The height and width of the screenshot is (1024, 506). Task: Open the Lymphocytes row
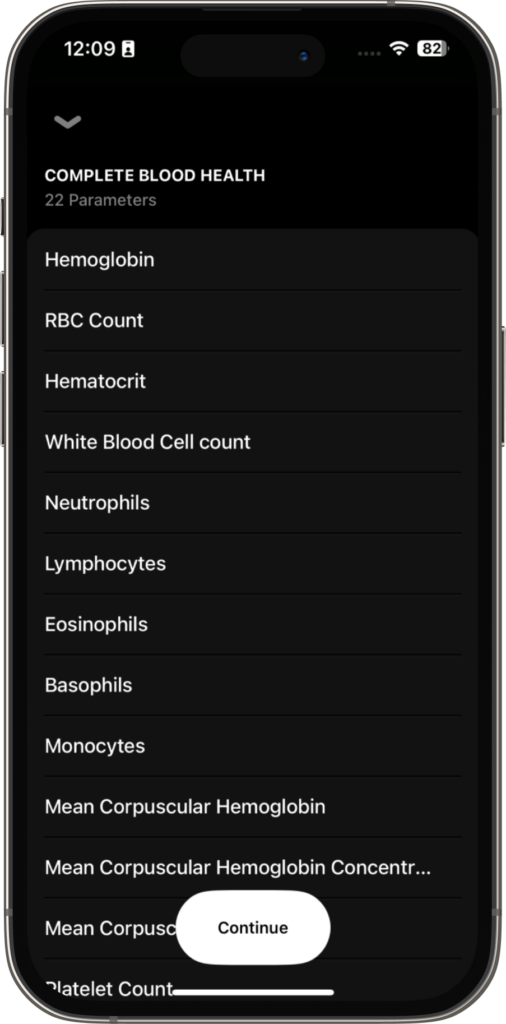pyautogui.click(x=253, y=564)
